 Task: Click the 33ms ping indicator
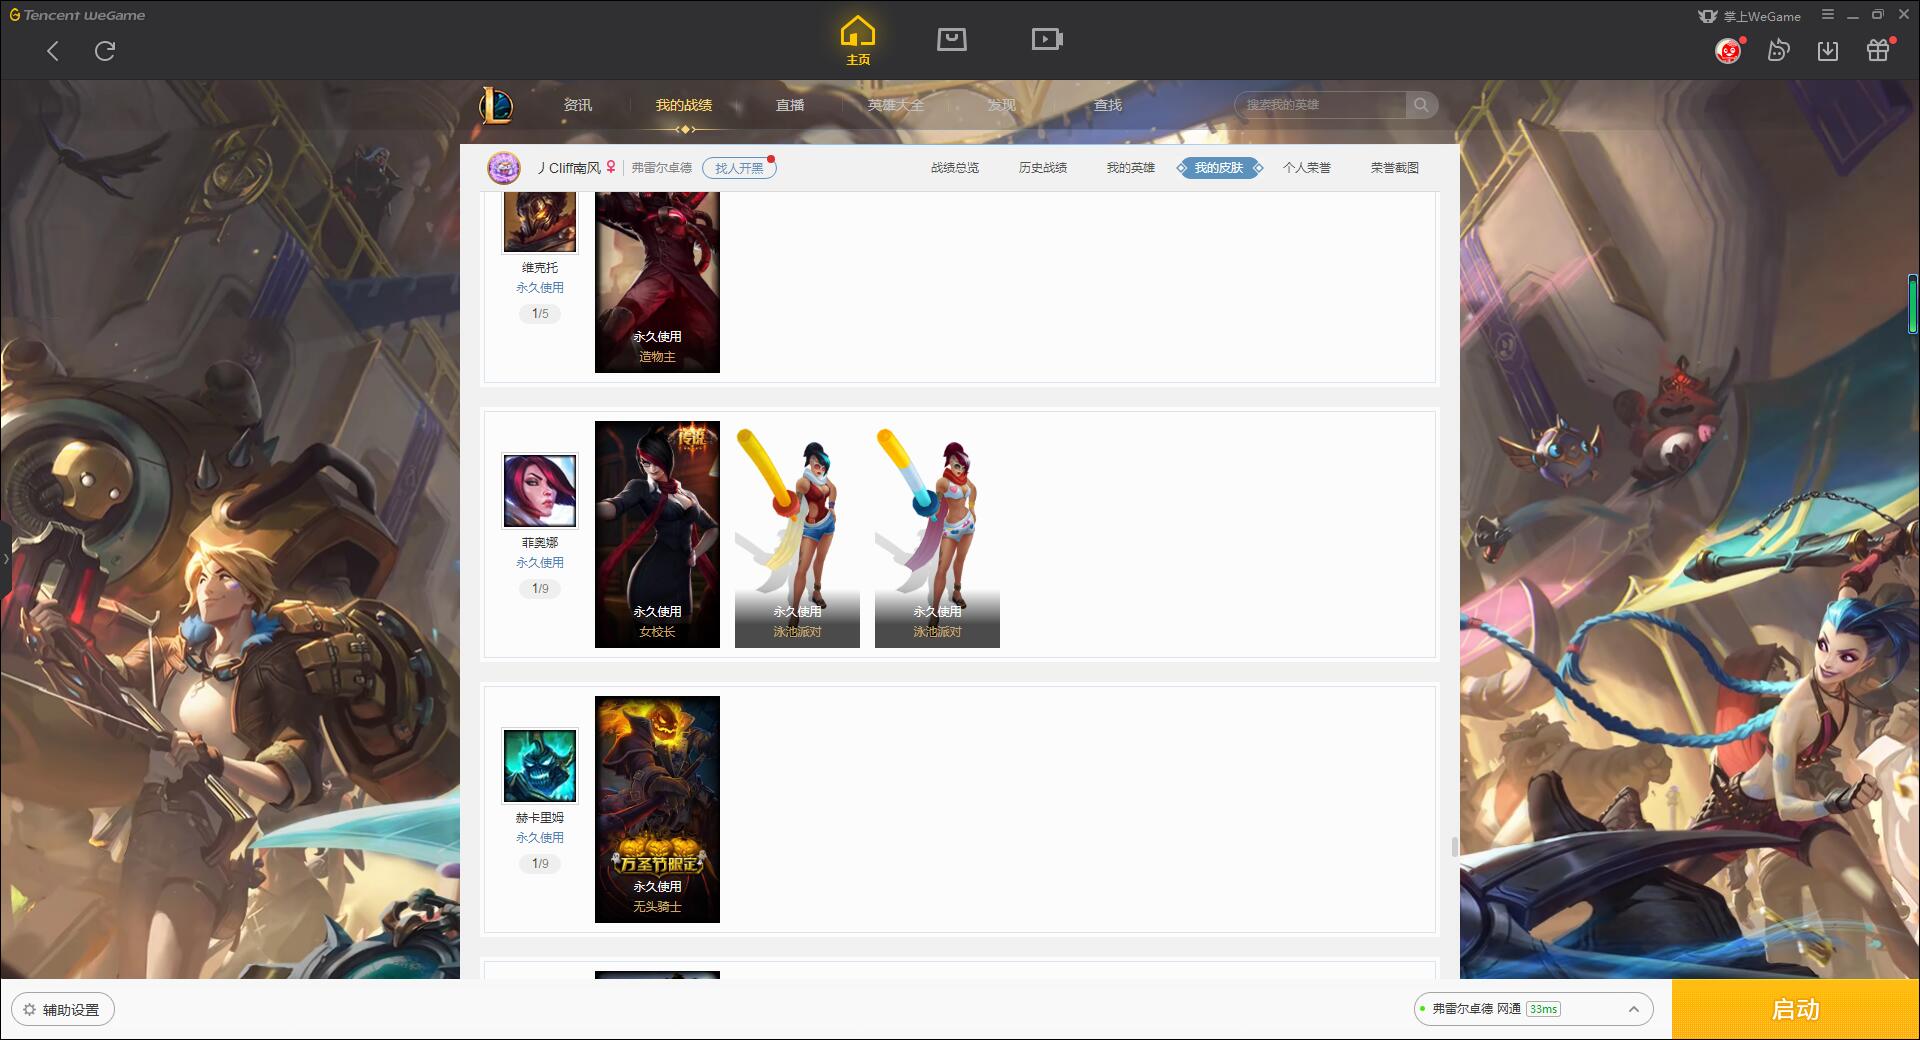[1543, 1009]
